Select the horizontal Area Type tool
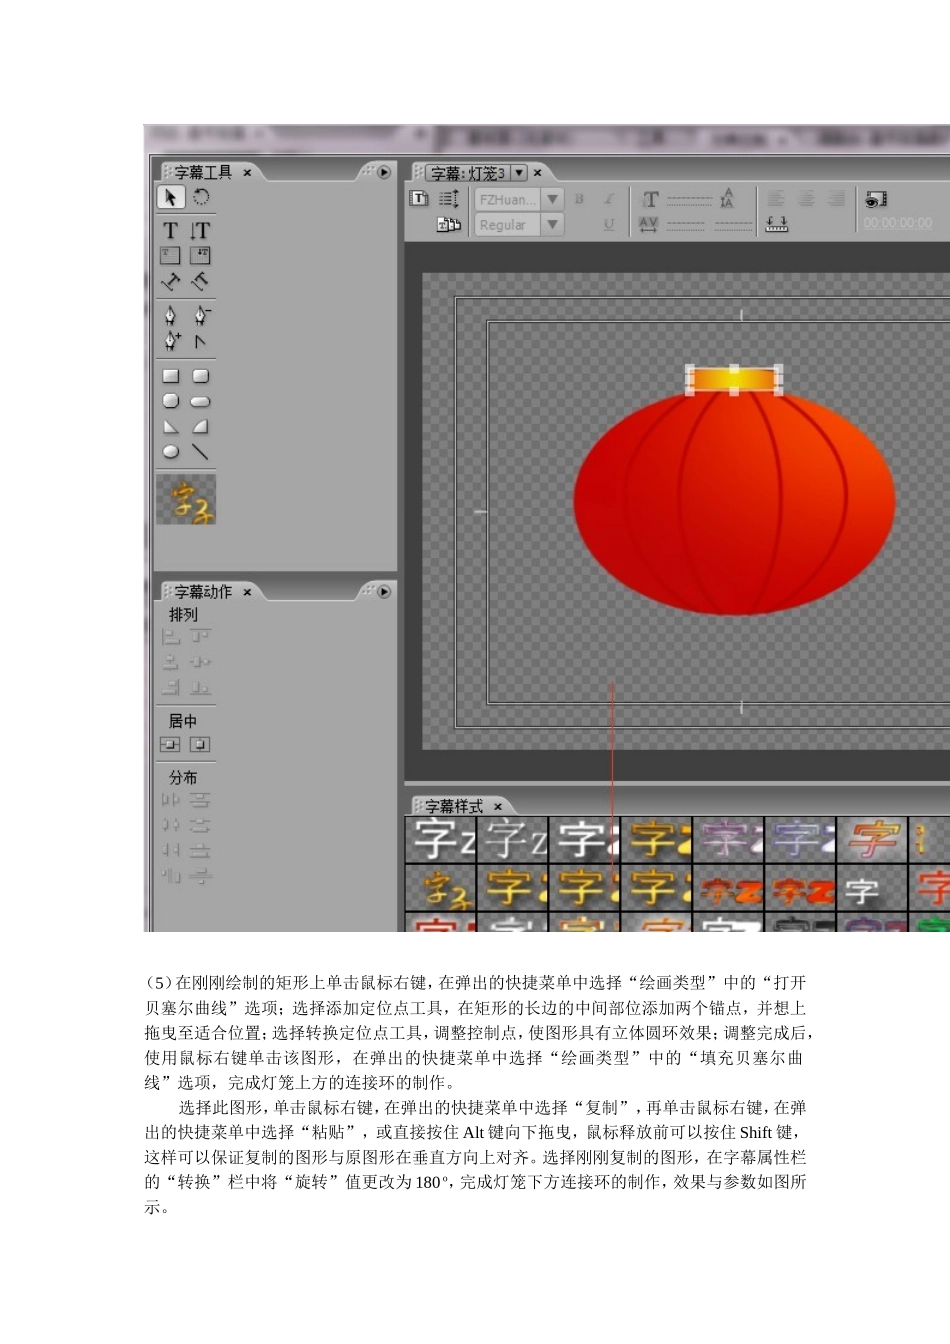Image resolution: width=950 pixels, height=1344 pixels. pyautogui.click(x=171, y=256)
